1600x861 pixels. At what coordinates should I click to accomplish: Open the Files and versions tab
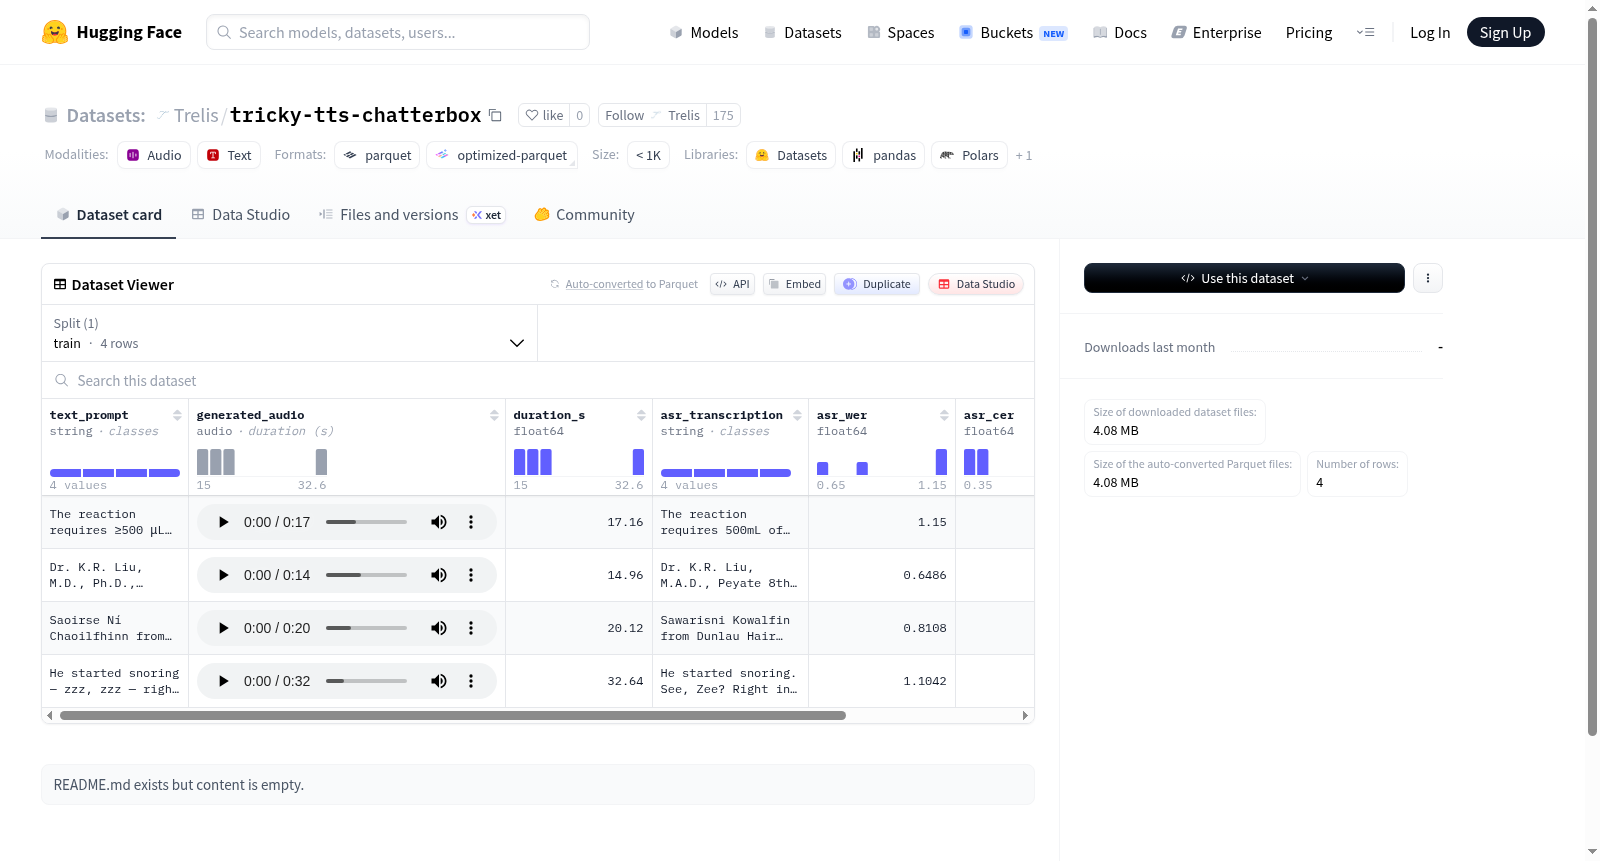point(411,214)
